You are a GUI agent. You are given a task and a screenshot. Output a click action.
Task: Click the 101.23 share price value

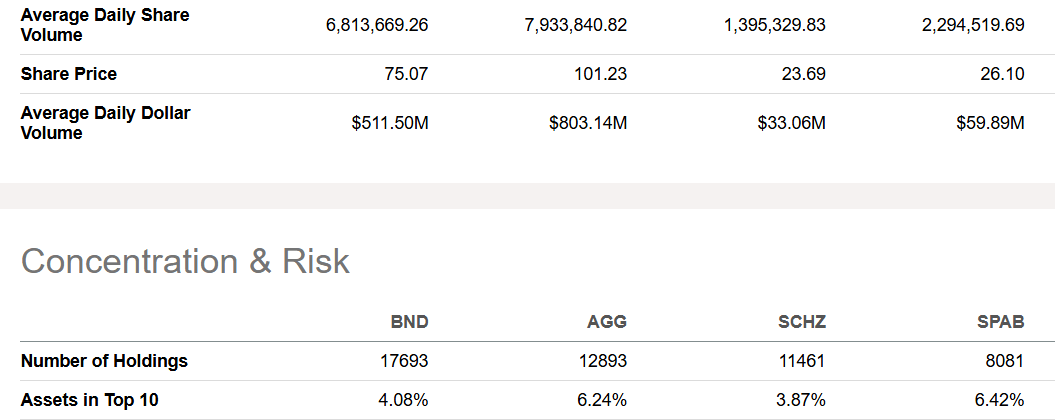pos(601,74)
